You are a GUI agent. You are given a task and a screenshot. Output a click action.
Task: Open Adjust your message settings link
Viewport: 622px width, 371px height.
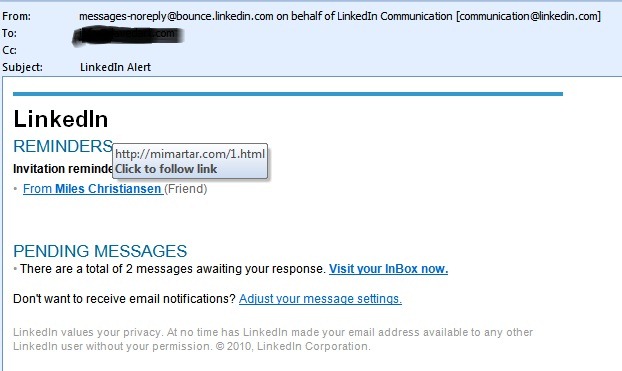click(320, 298)
